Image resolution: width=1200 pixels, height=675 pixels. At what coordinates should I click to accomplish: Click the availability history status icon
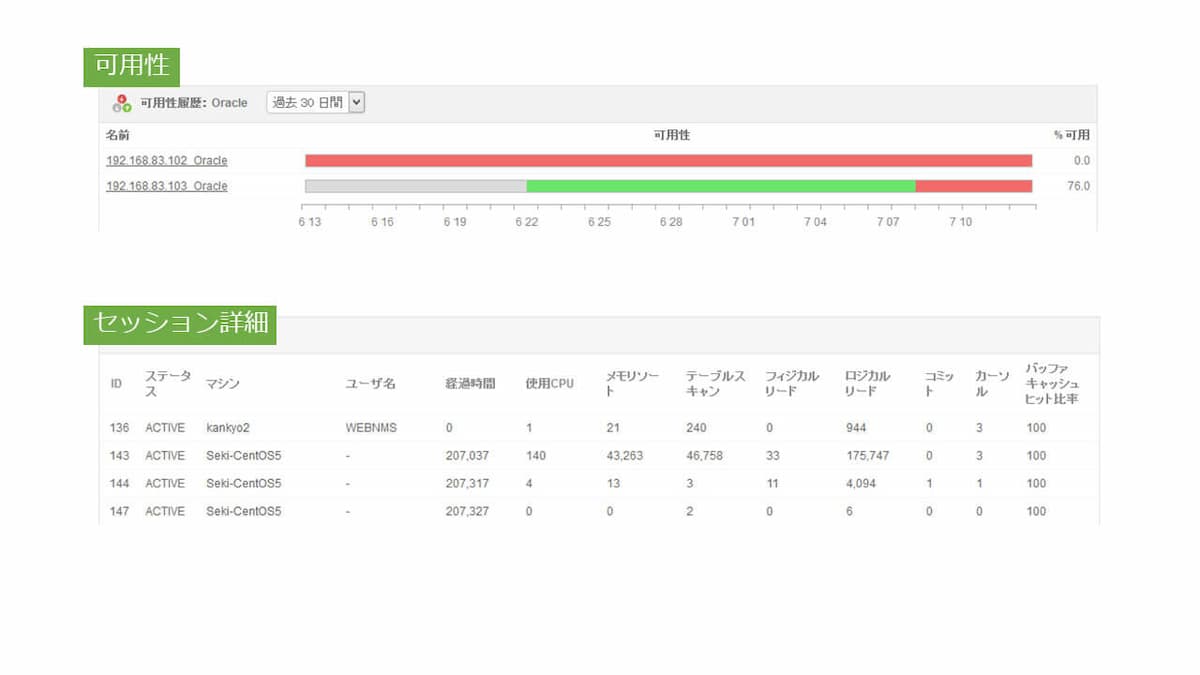[x=124, y=101]
